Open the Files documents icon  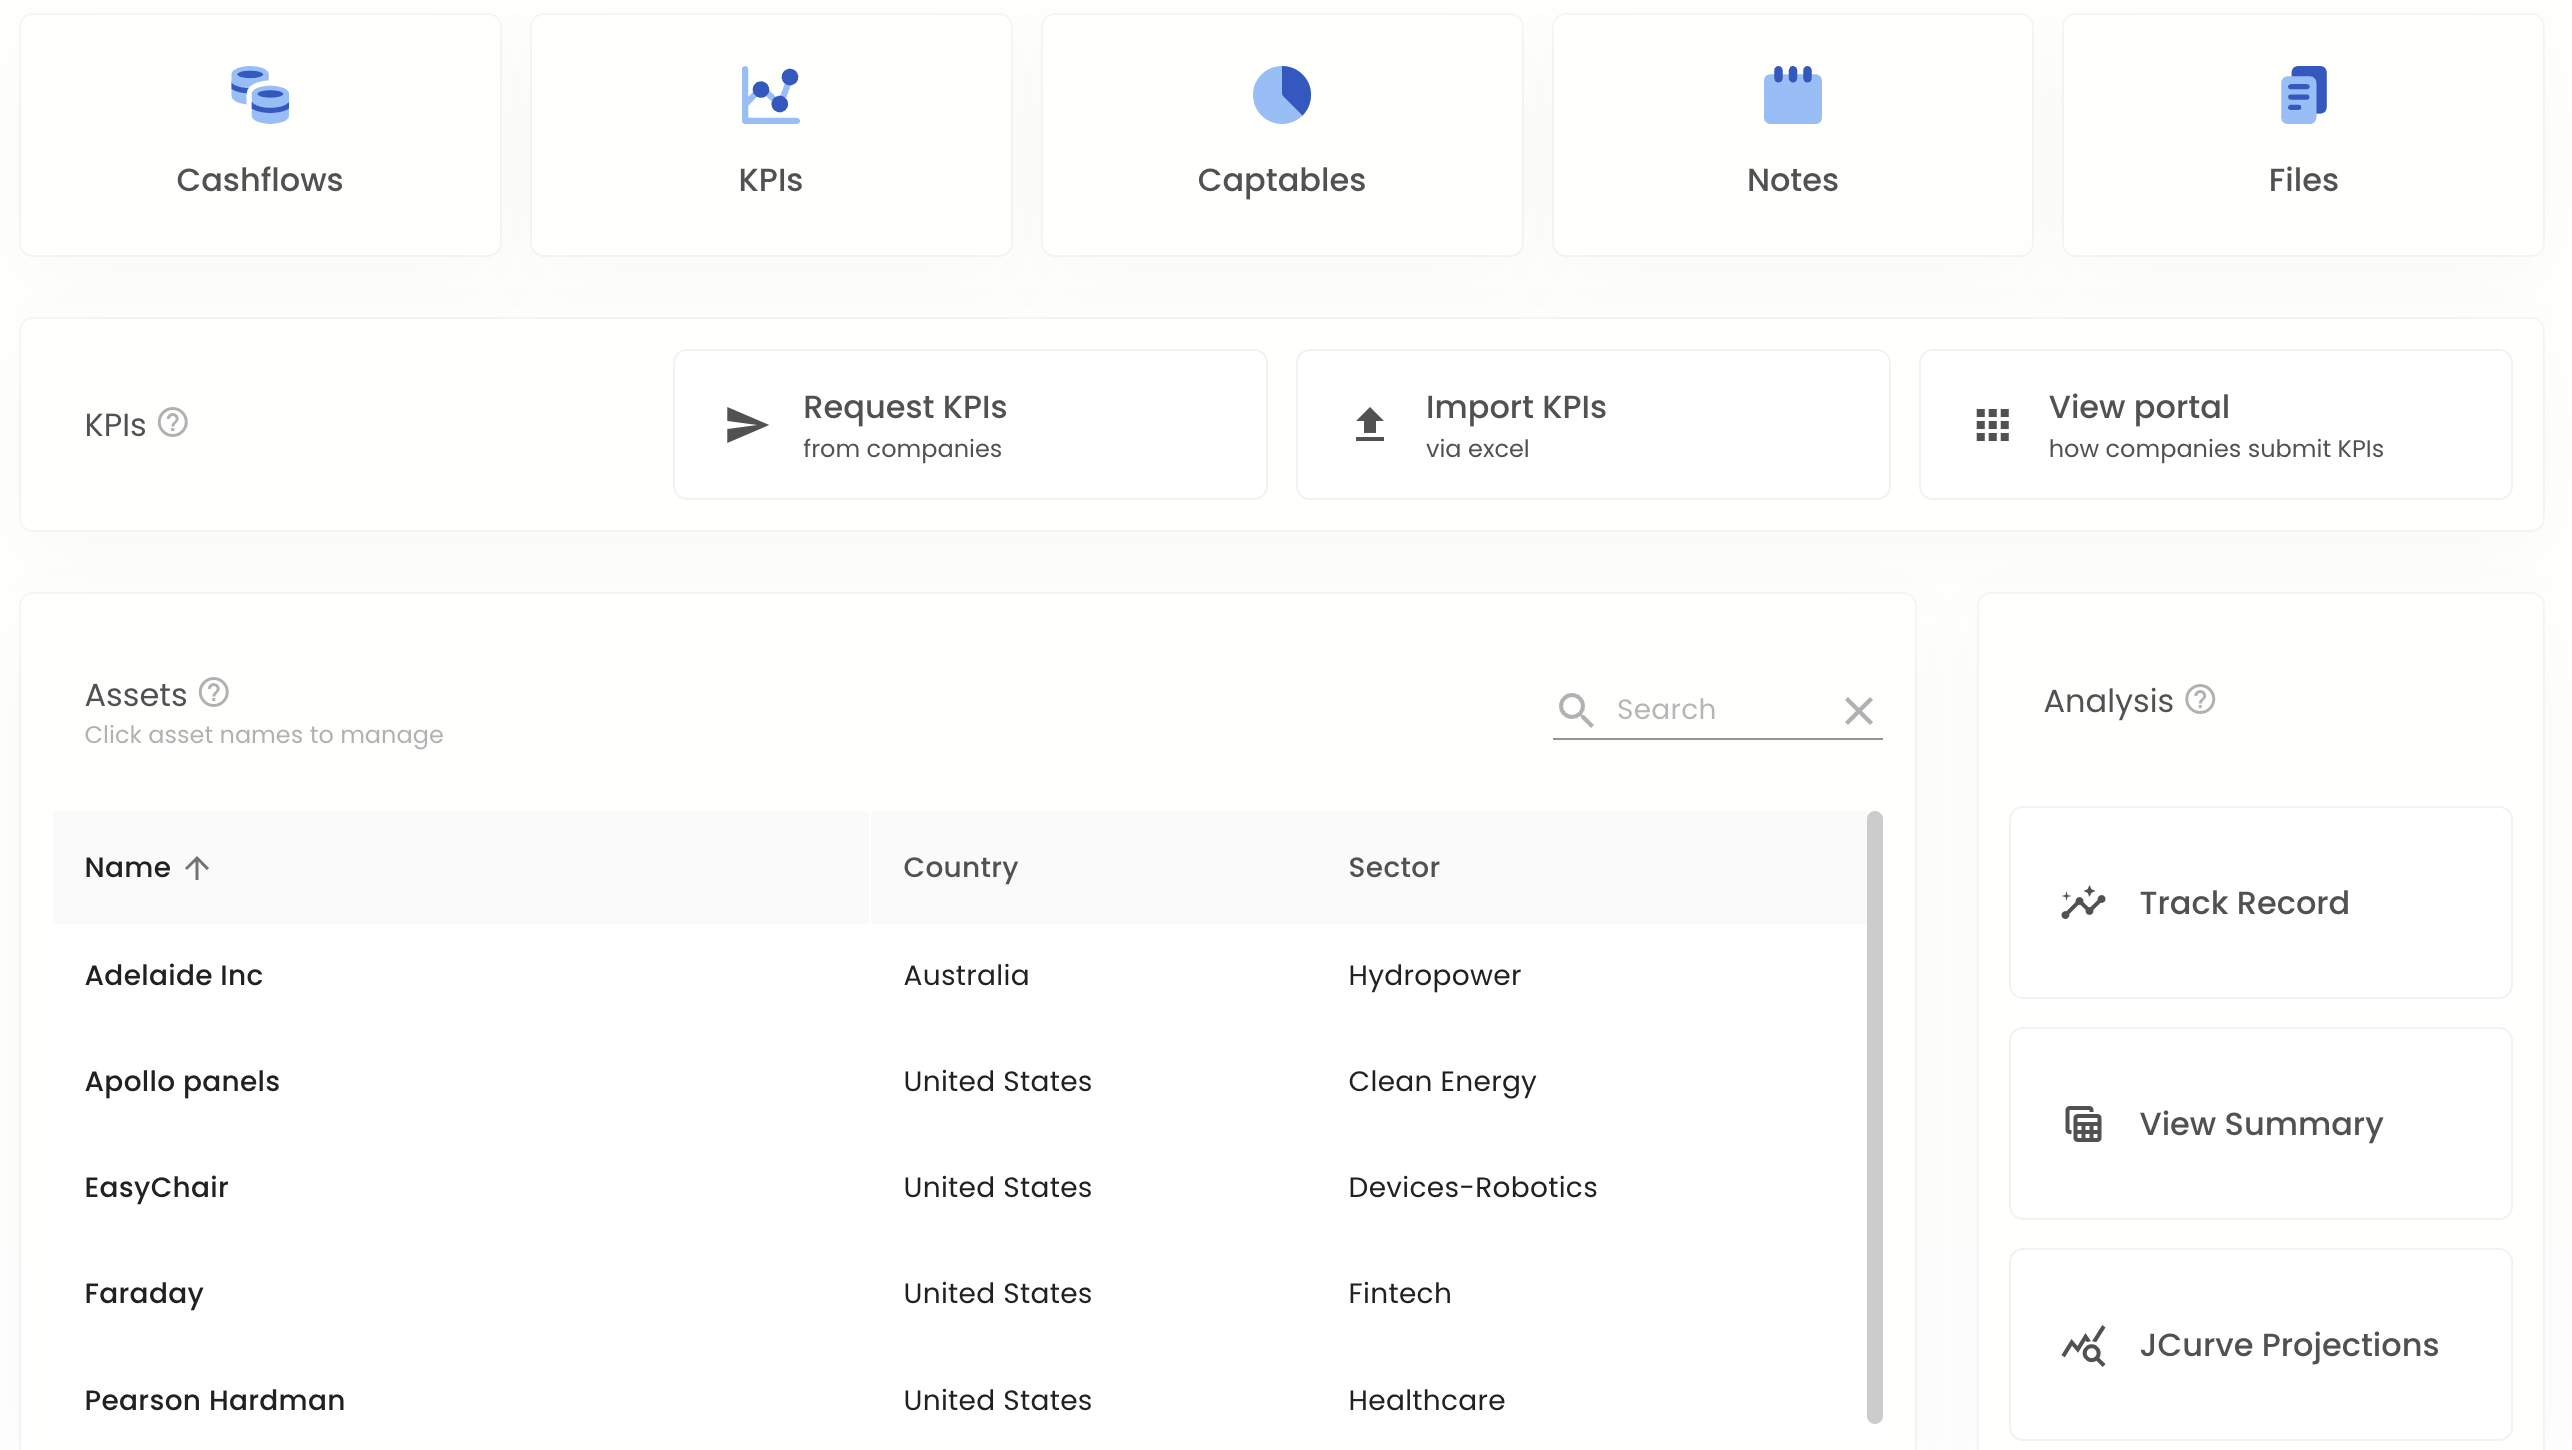click(2303, 95)
